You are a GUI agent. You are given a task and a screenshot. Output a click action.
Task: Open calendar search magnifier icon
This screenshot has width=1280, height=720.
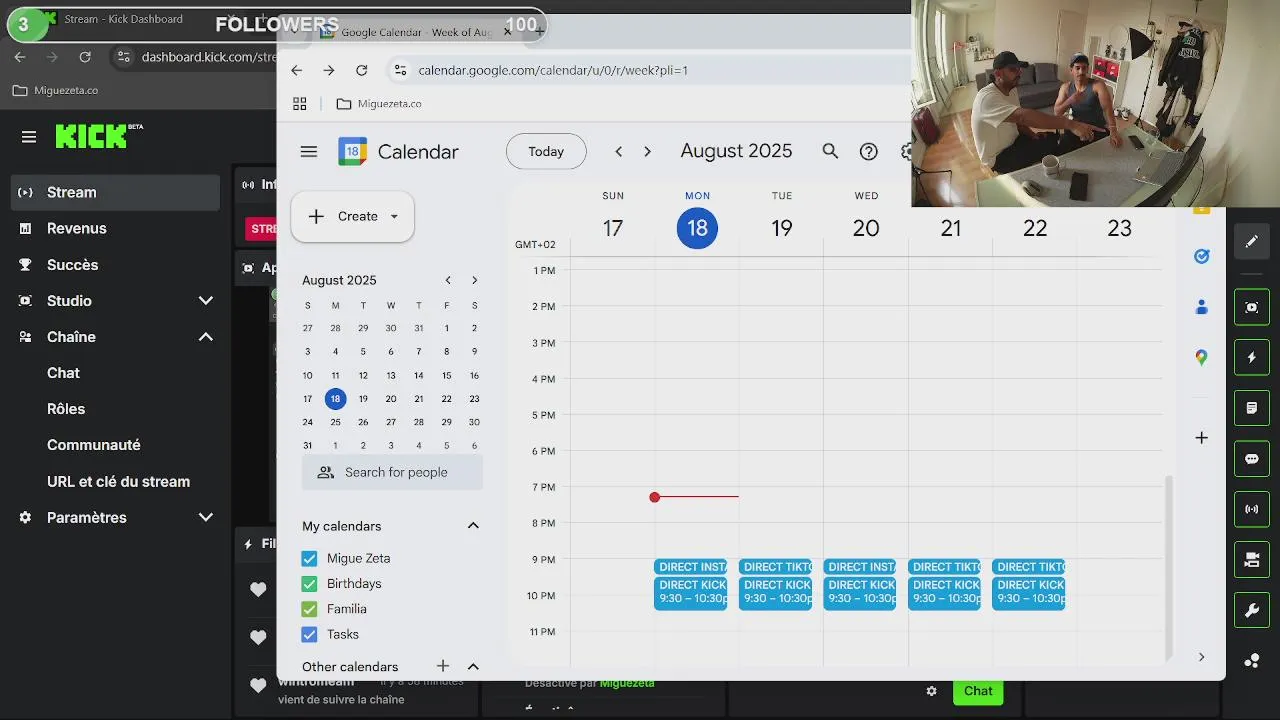tap(830, 151)
